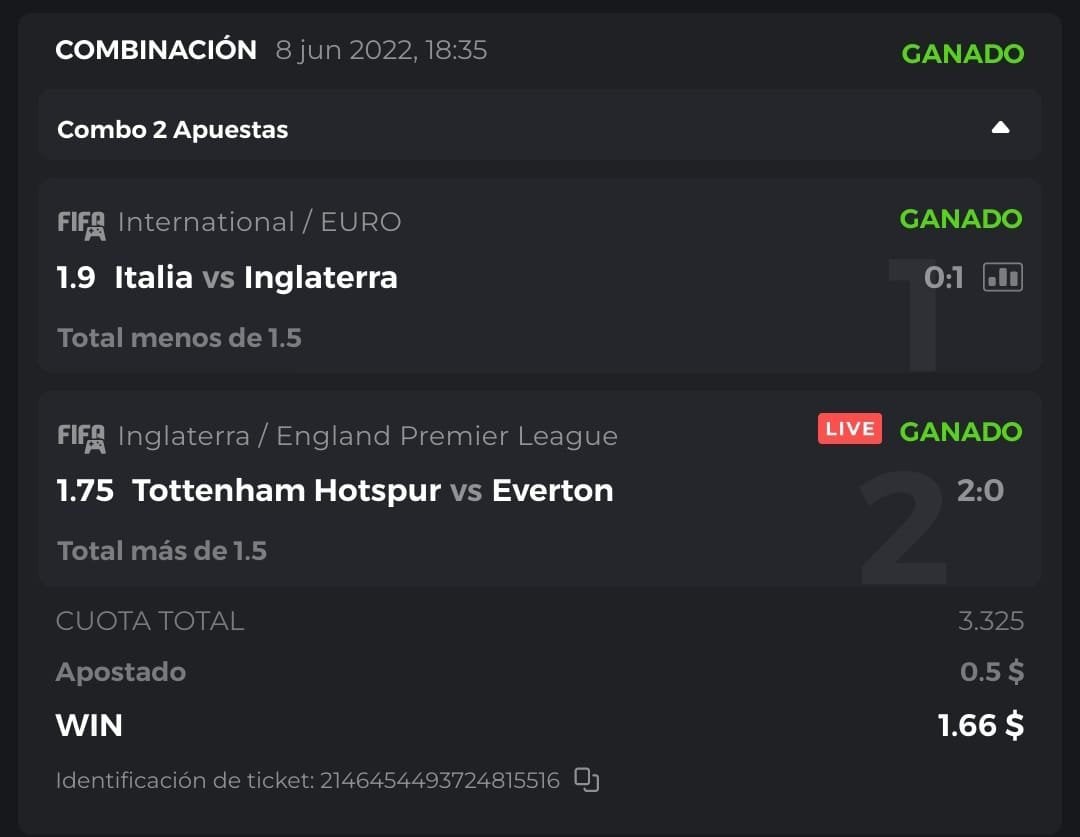
Task: Copy the ticket identification number
Action: click(587, 780)
